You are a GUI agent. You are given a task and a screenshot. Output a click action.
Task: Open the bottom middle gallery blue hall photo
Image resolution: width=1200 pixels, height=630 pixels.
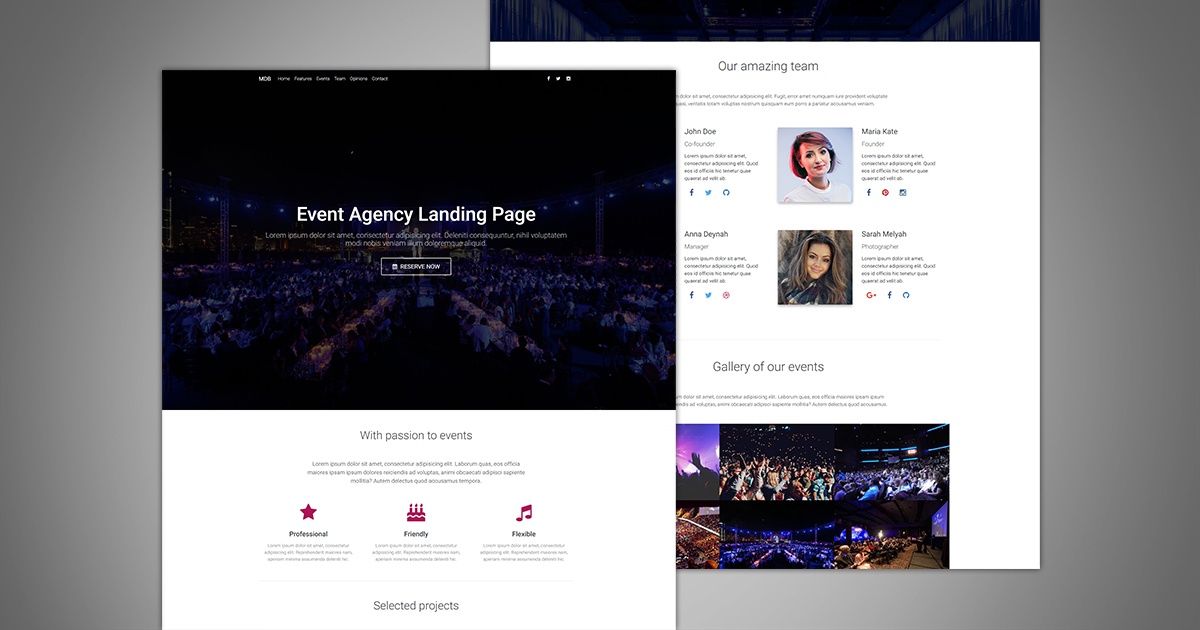pyautogui.click(x=777, y=535)
